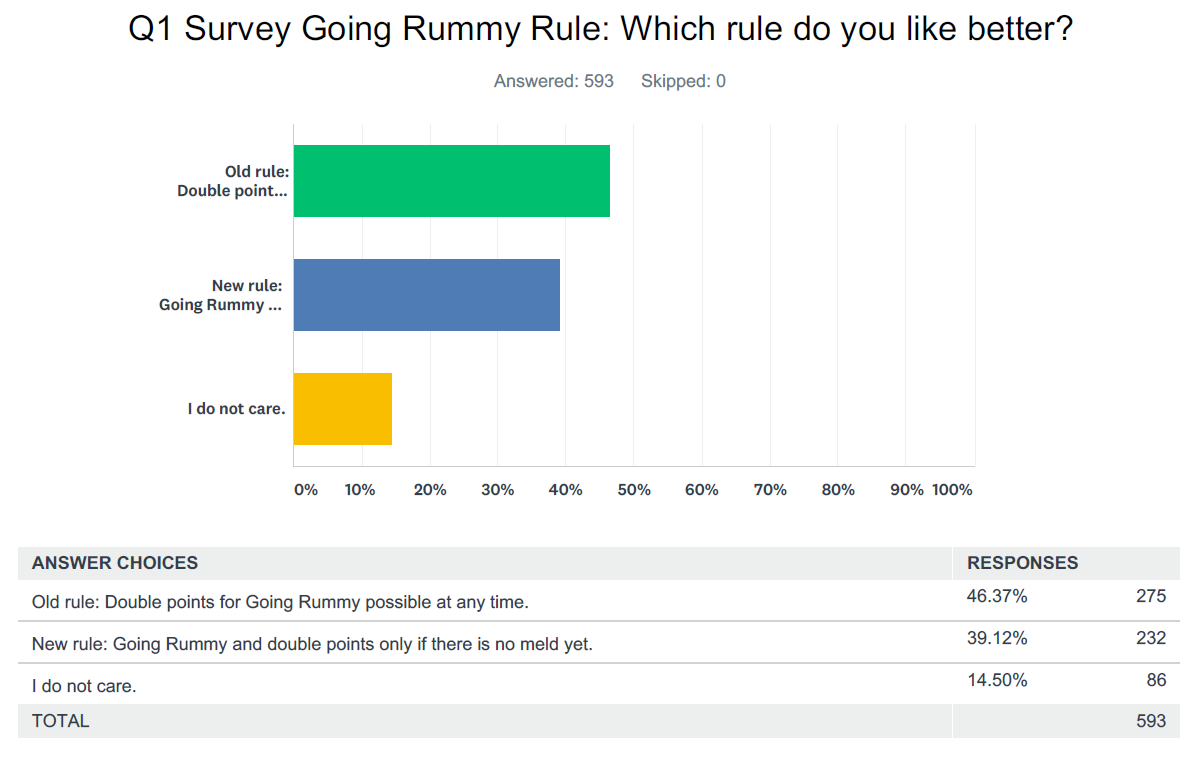The height and width of the screenshot is (758, 1197).
Task: Click the TOTAL row label
Action: tap(60, 721)
